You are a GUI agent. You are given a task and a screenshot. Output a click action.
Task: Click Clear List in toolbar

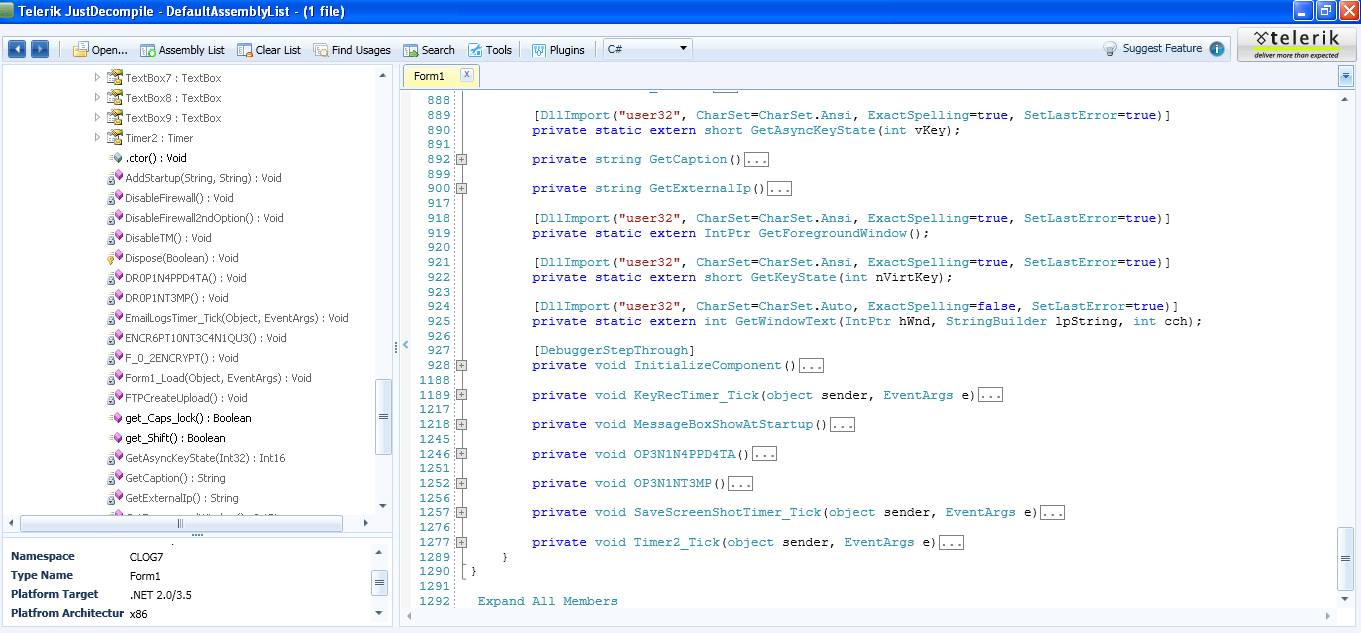pyautogui.click(x=269, y=50)
